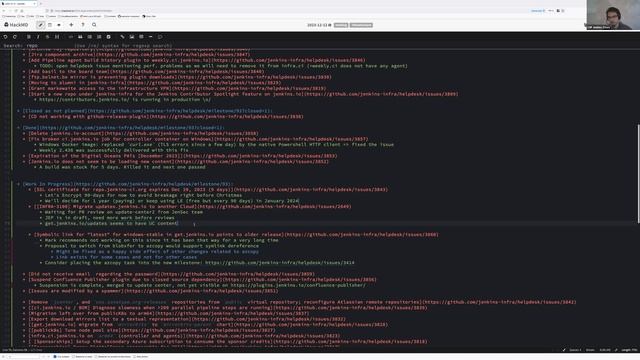This screenshot has width=640, height=360.
Task: Collapse the 'Closed as not planned' section fold arrow
Action: click(18, 111)
